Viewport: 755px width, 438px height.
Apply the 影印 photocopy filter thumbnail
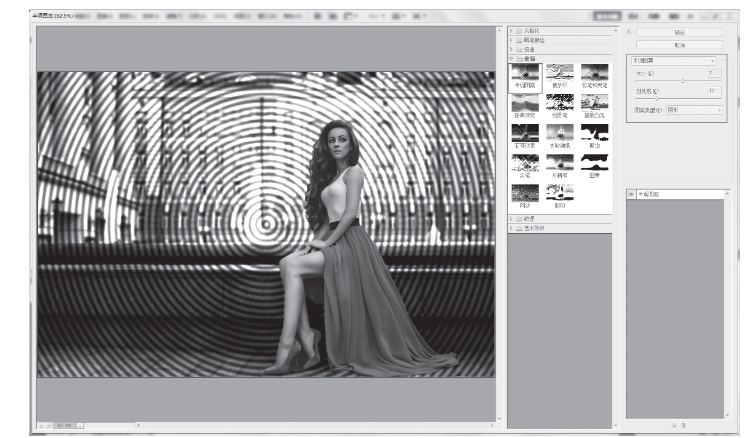click(559, 192)
